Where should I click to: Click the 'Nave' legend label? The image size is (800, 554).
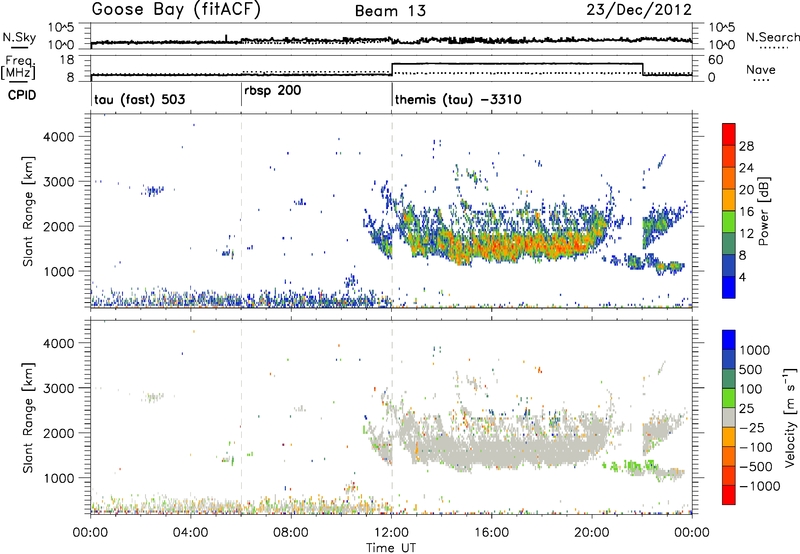pyautogui.click(x=761, y=69)
